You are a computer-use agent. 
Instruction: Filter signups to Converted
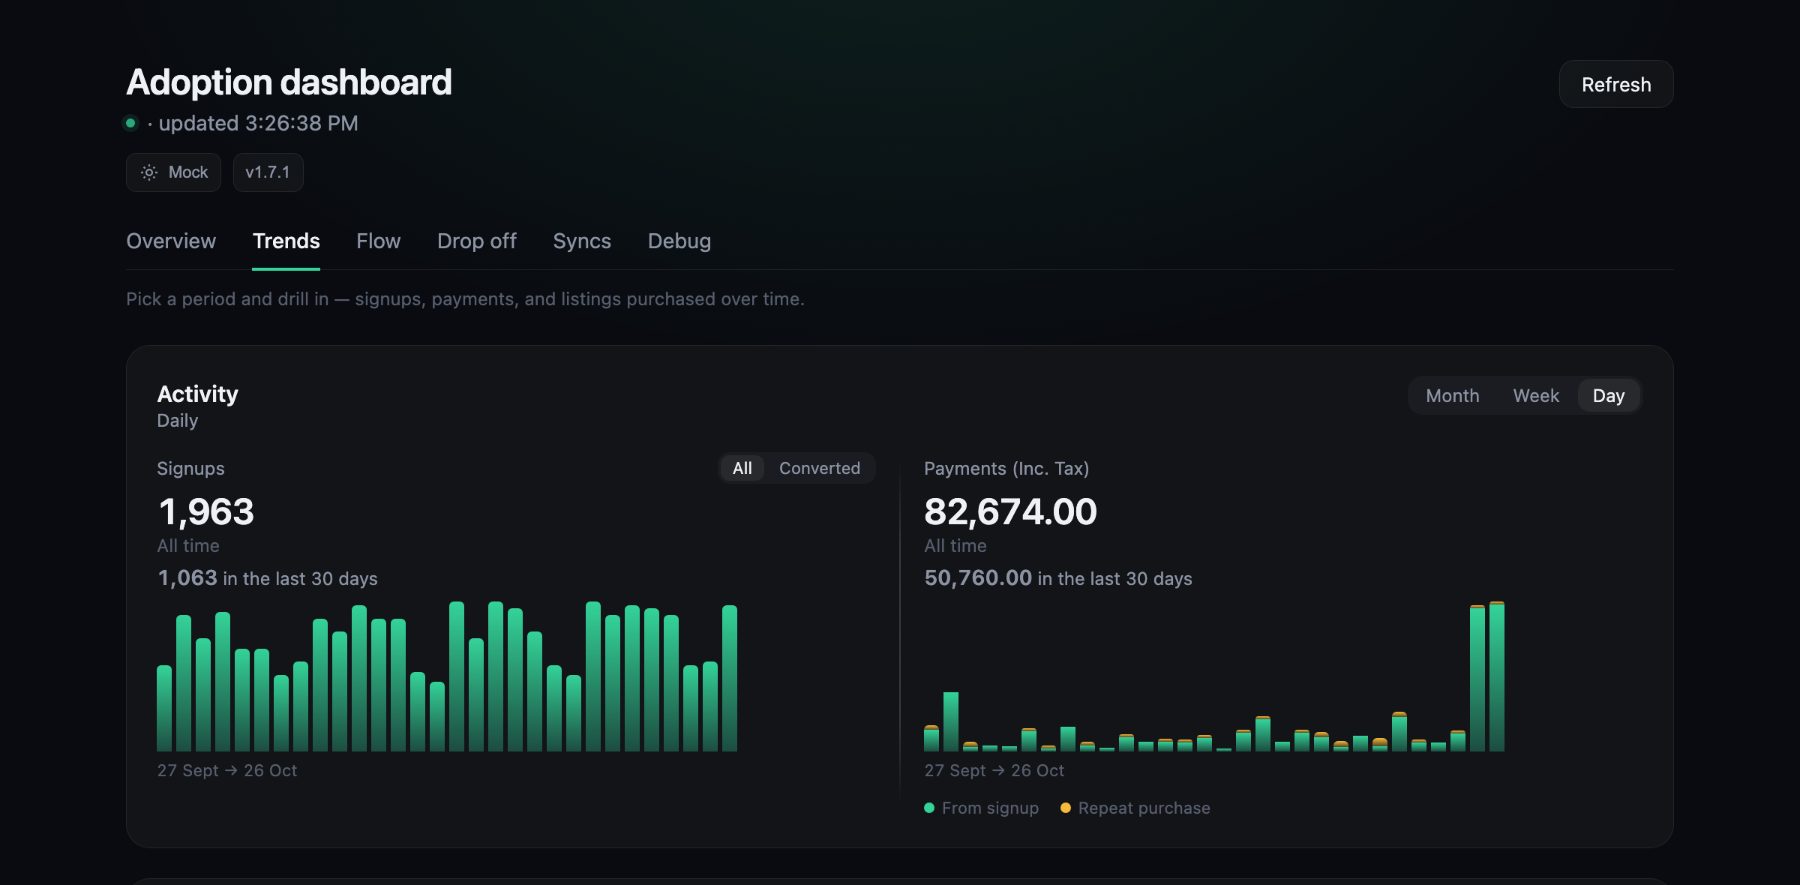click(820, 468)
